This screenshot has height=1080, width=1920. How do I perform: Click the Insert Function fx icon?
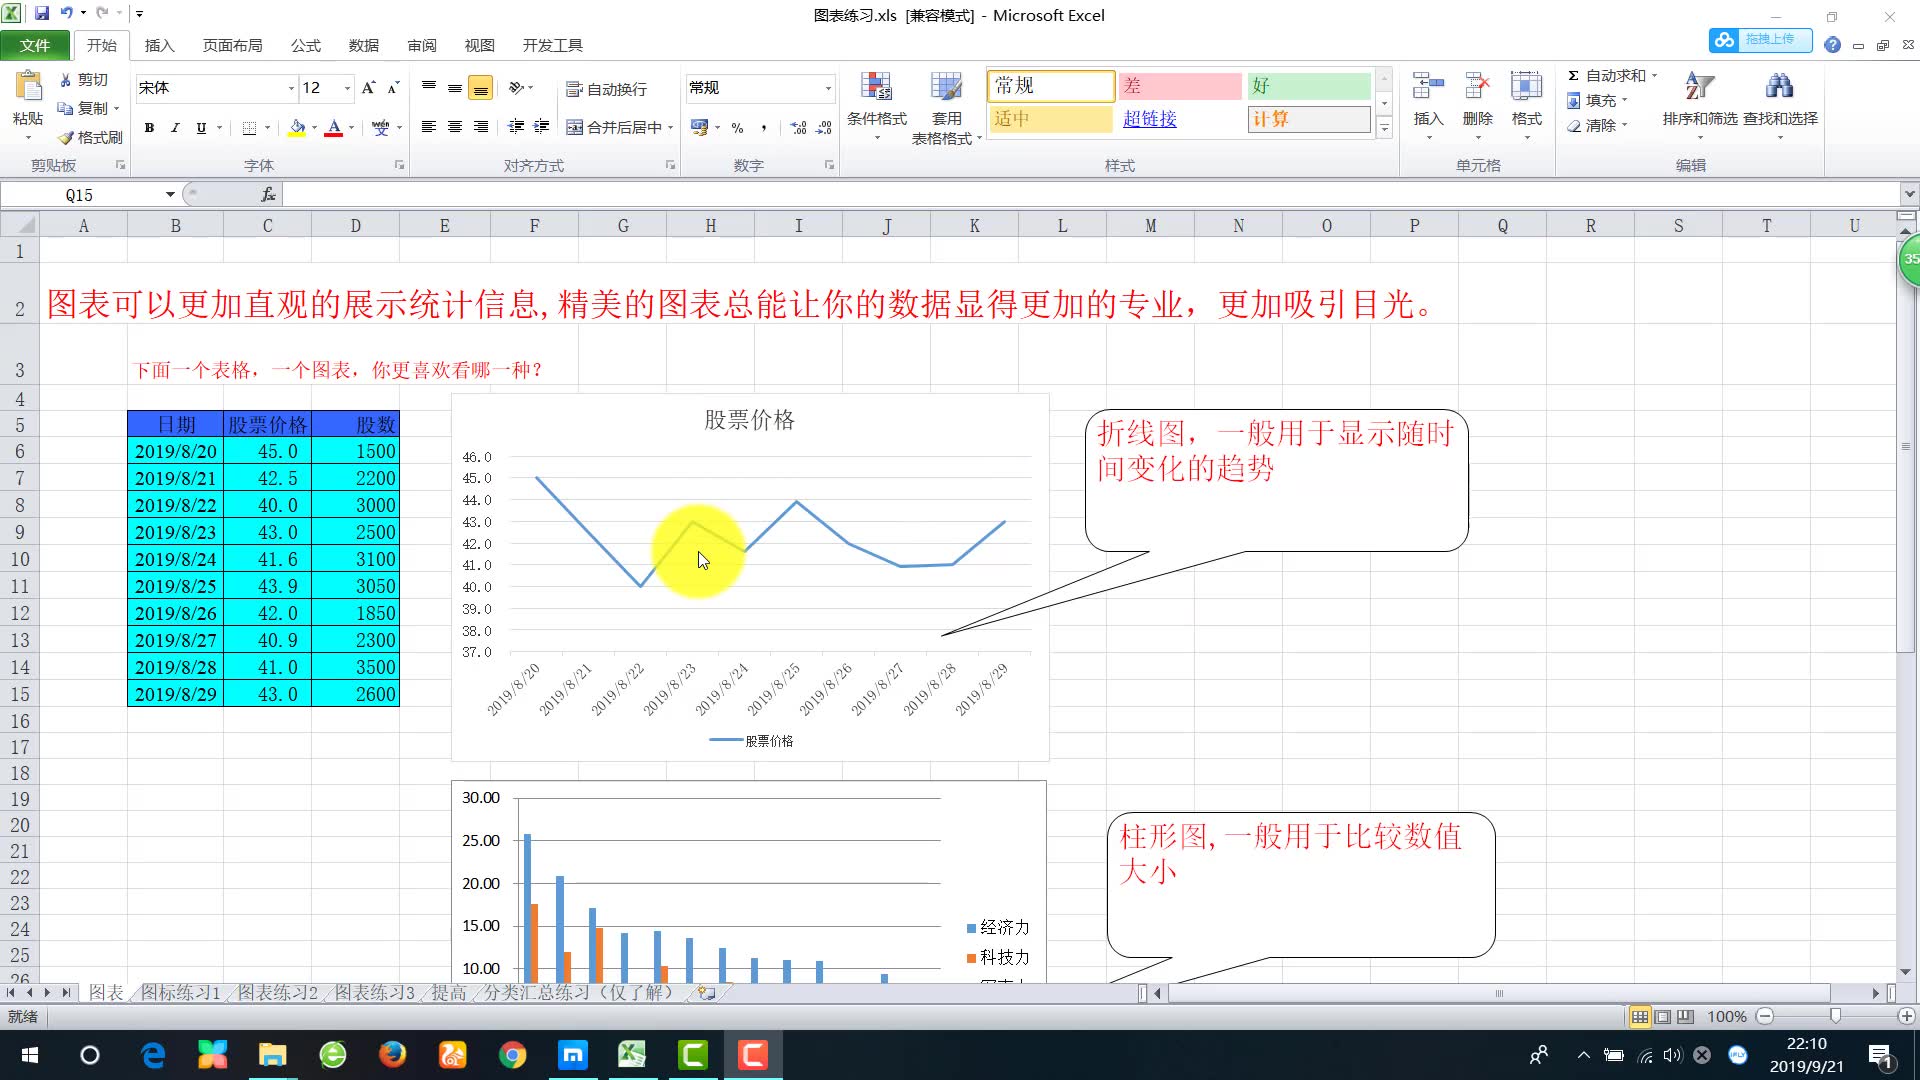pos(268,195)
